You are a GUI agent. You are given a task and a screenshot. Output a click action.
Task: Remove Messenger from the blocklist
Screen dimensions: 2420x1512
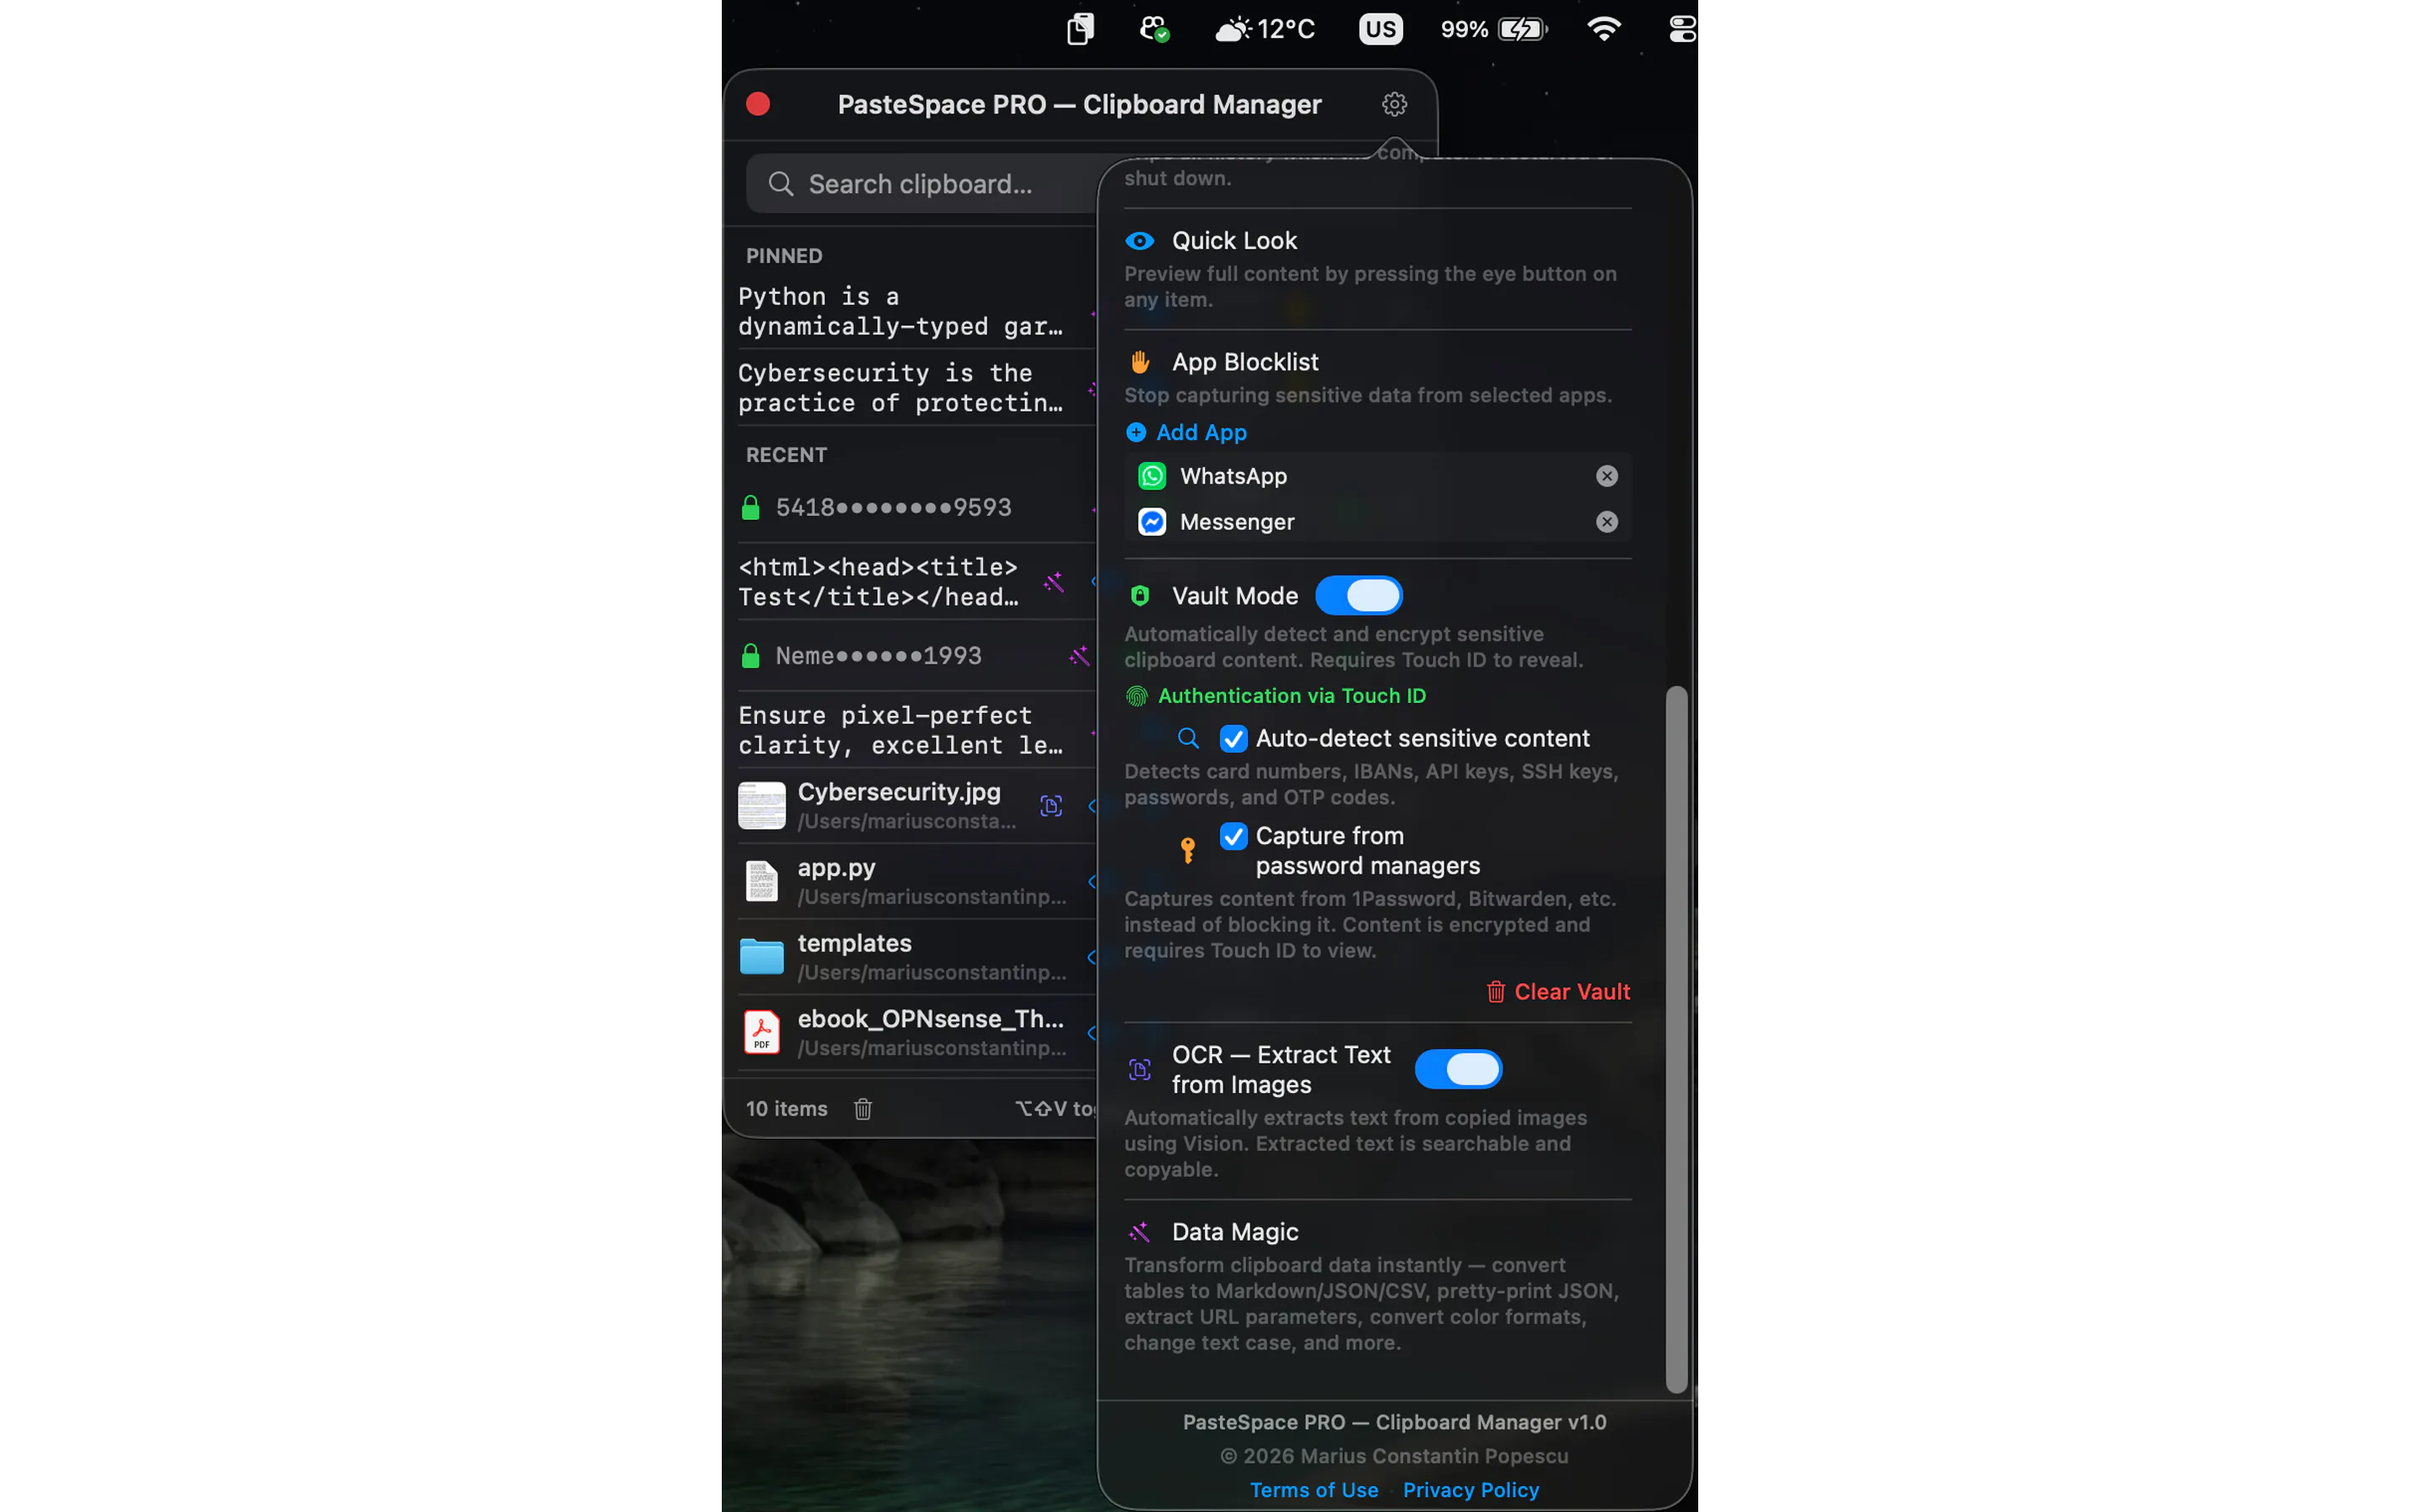pos(1606,522)
